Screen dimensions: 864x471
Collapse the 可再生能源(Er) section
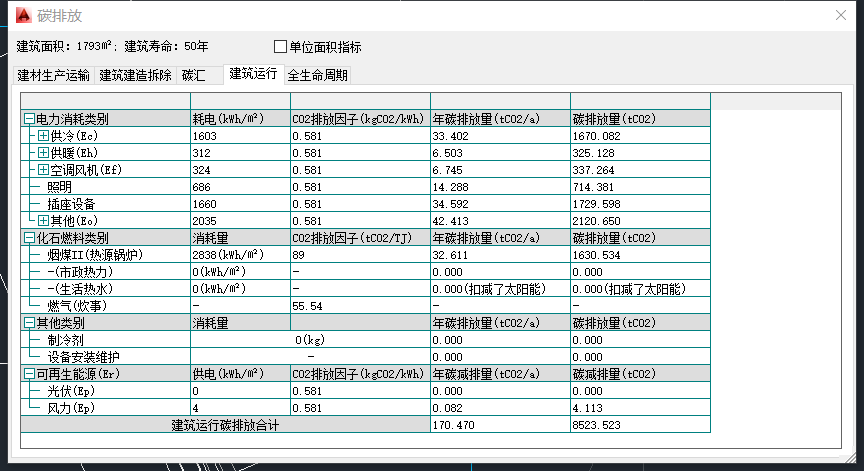[29, 374]
